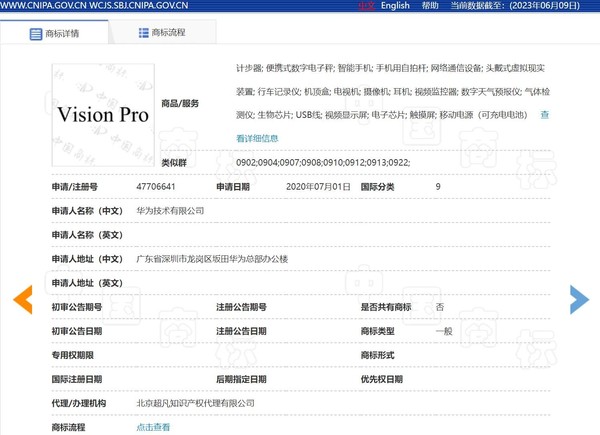The height and width of the screenshot is (435, 600).
Task: Click the 申请人名称（英文） label
Action: point(87,235)
